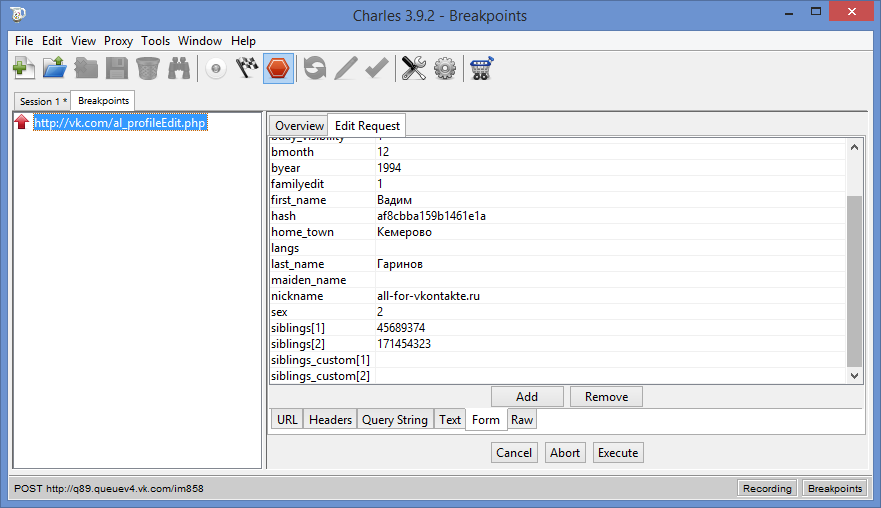Viewport: 881px width, 508px height.
Task: Click the shopping cart purchase icon
Action: point(482,69)
